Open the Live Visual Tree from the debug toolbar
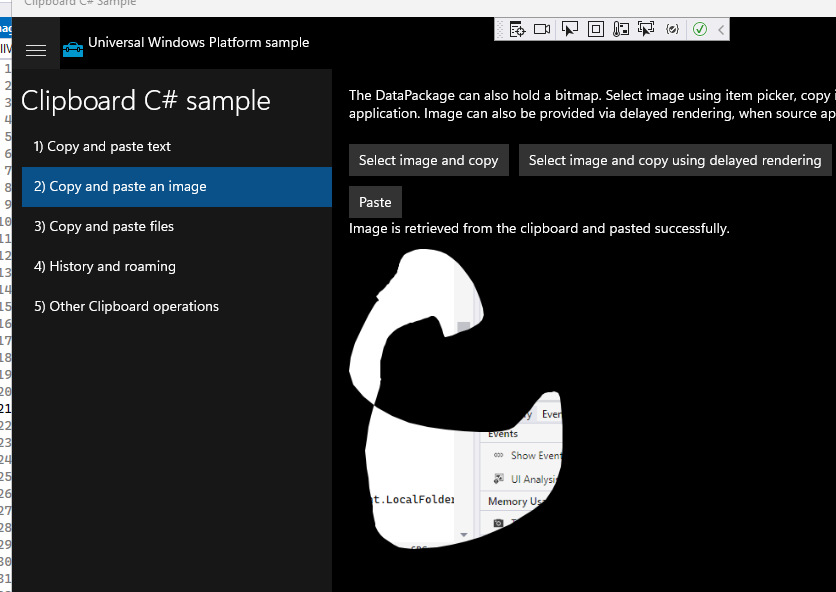Viewport: 836px width, 592px height. click(x=516, y=29)
